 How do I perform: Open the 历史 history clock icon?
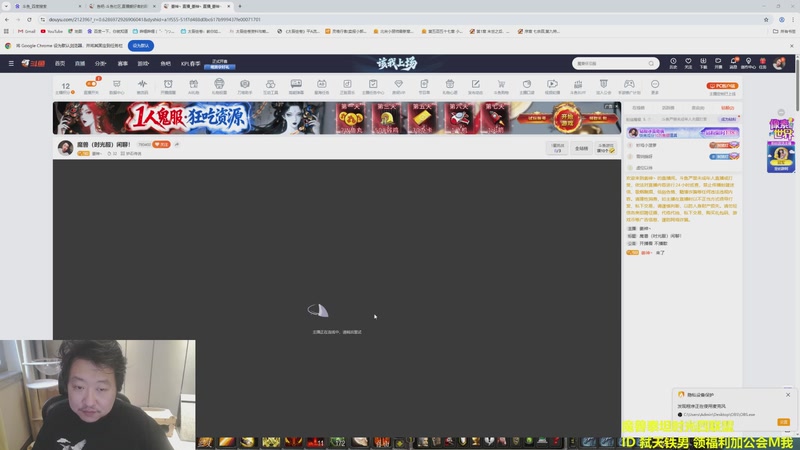(673, 63)
